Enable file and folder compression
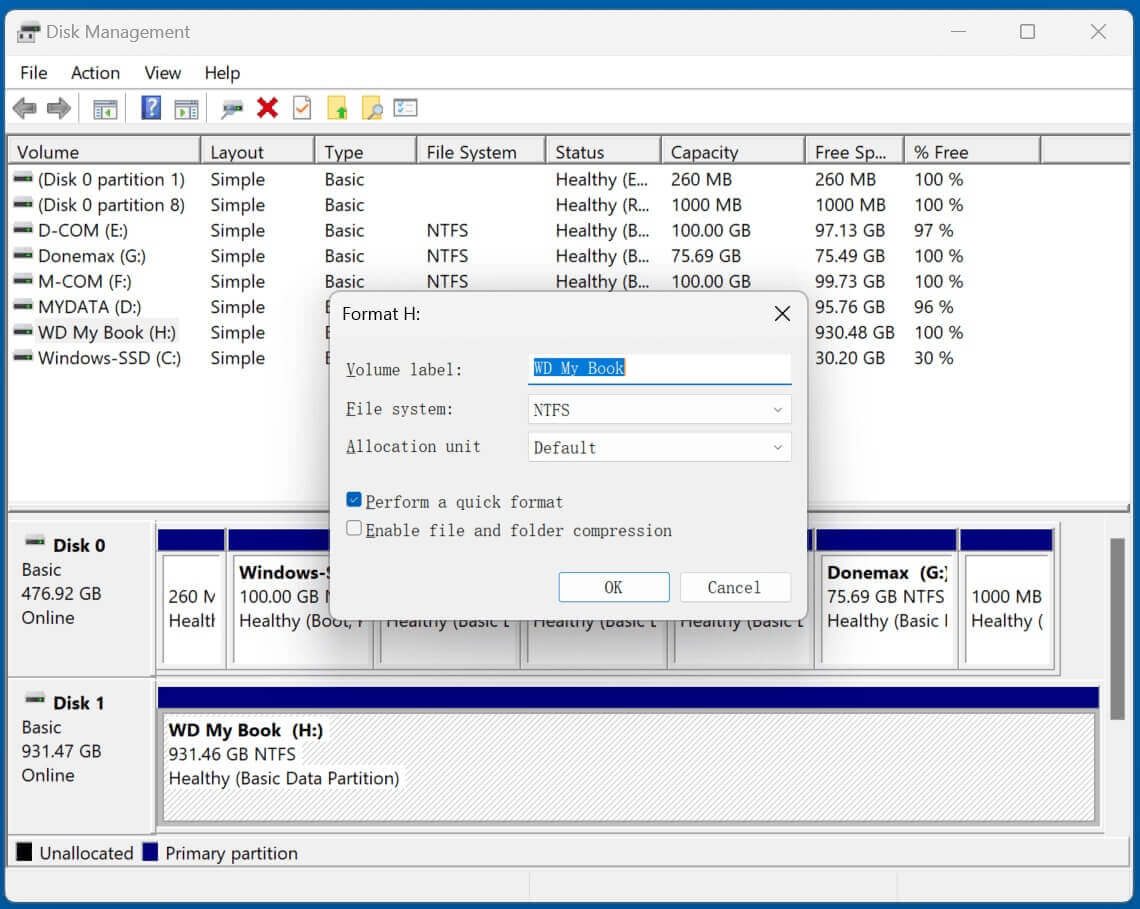This screenshot has width=1140, height=909. pyautogui.click(x=354, y=529)
